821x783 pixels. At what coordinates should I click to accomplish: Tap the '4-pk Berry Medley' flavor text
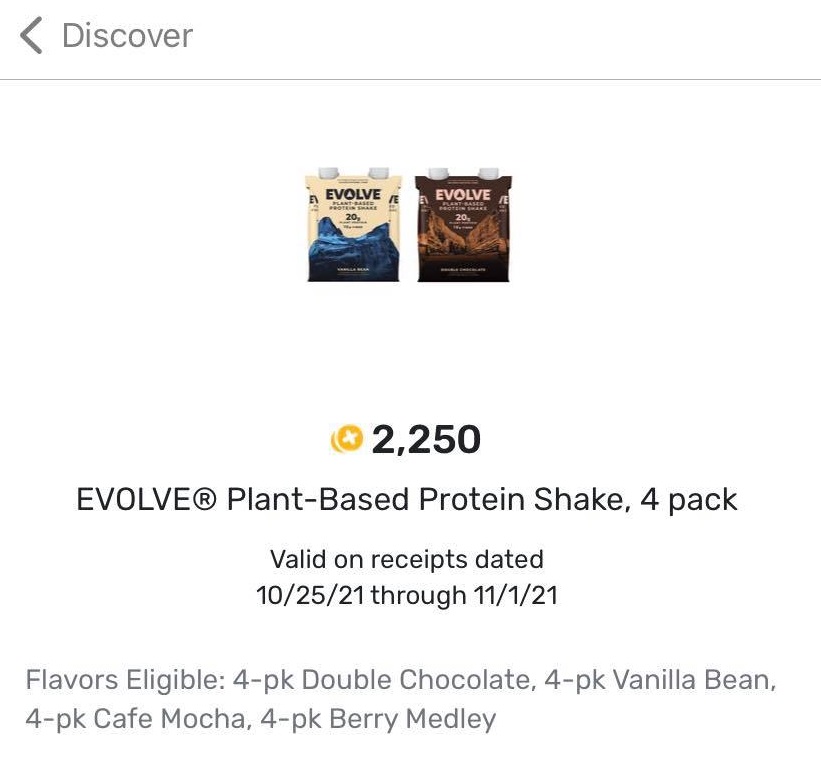378,719
